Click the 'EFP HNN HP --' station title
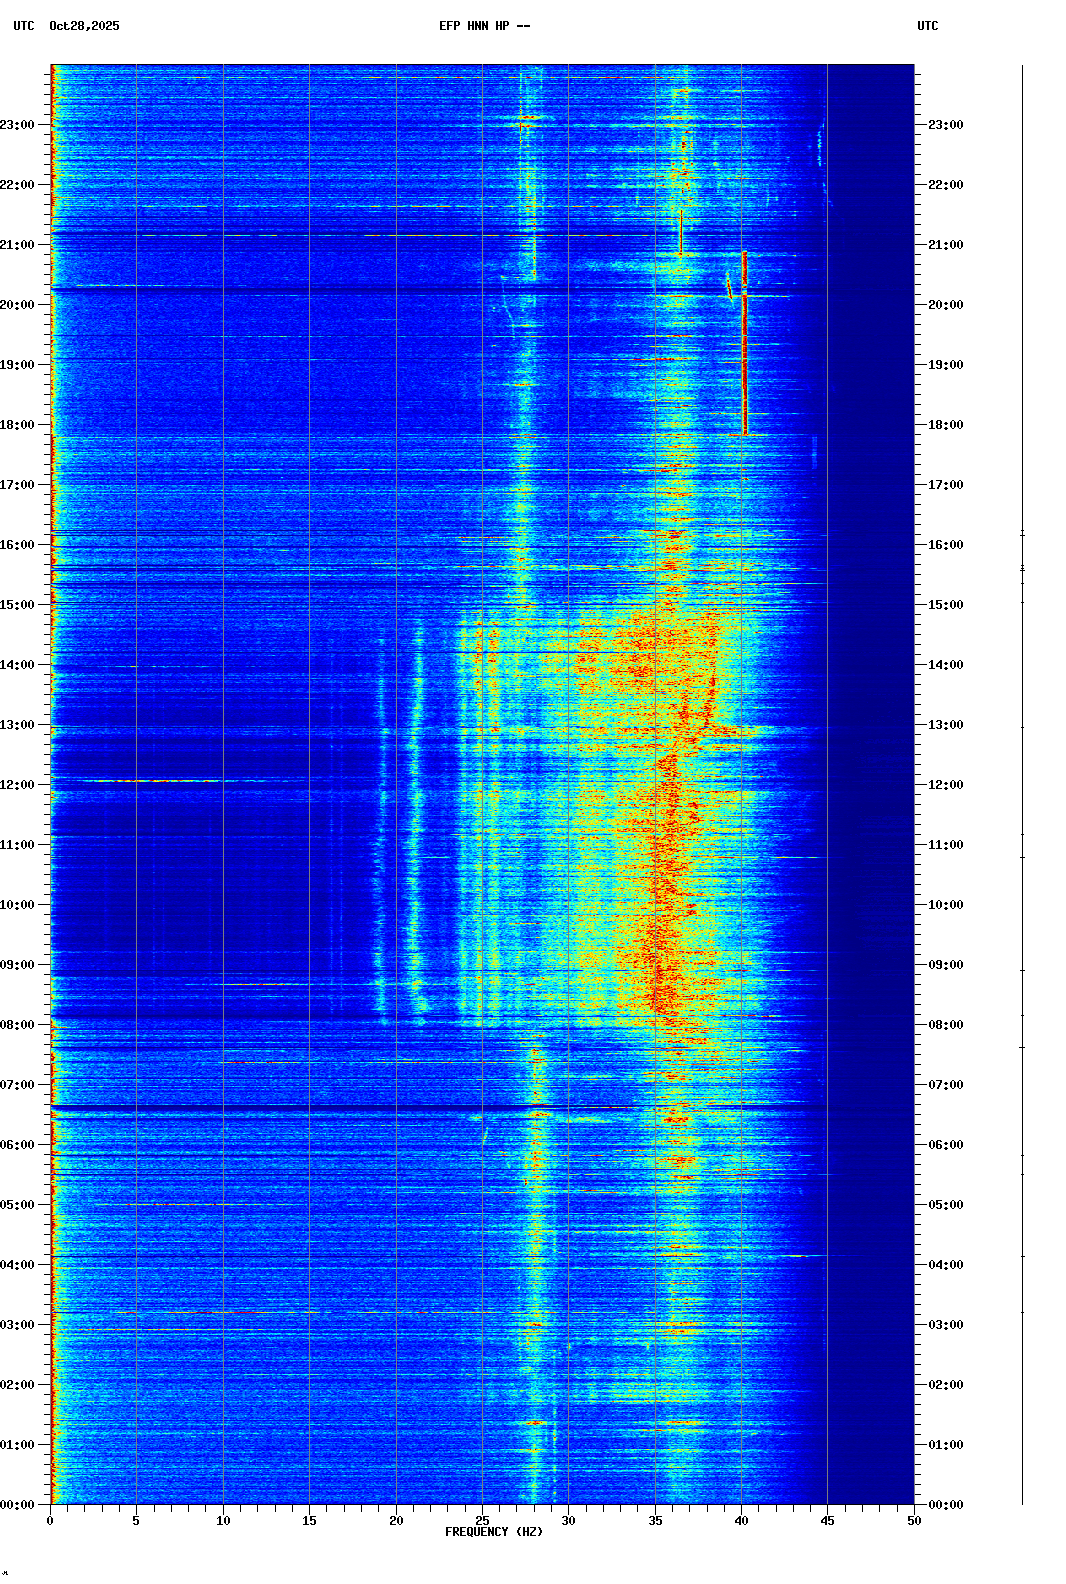The height and width of the screenshot is (1584, 1066). click(x=484, y=26)
